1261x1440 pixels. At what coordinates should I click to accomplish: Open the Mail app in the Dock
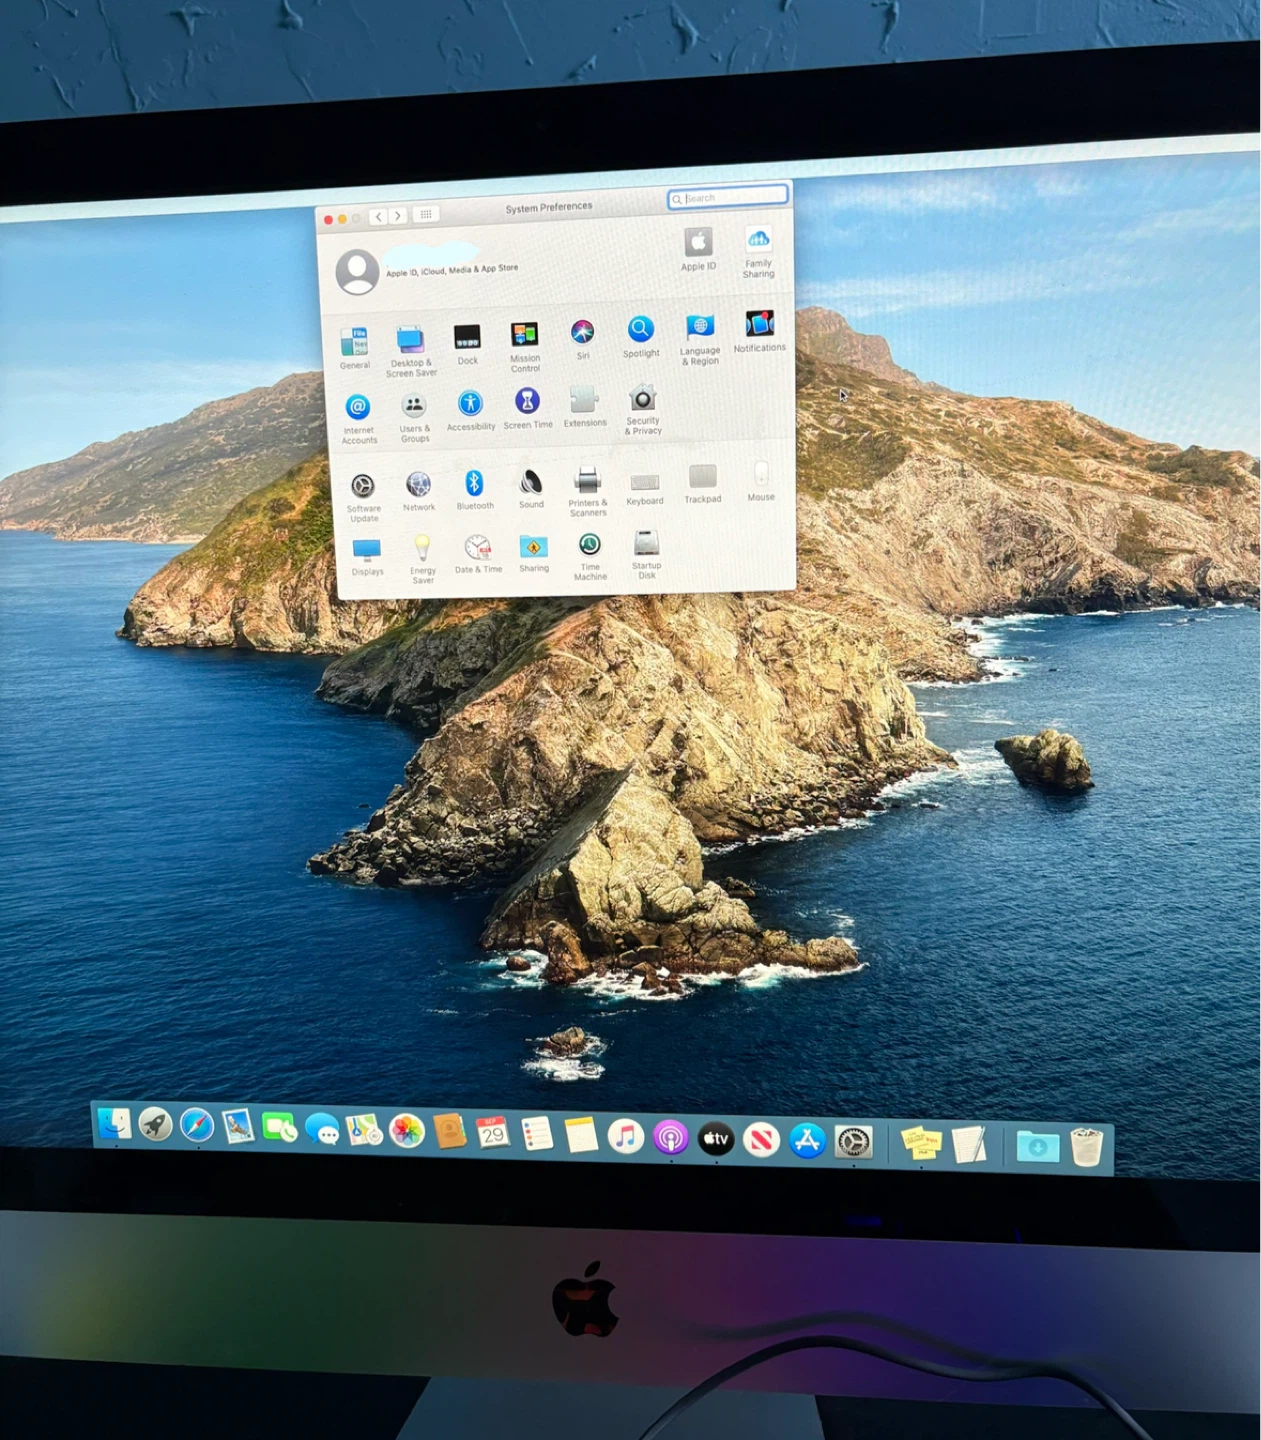click(238, 1127)
